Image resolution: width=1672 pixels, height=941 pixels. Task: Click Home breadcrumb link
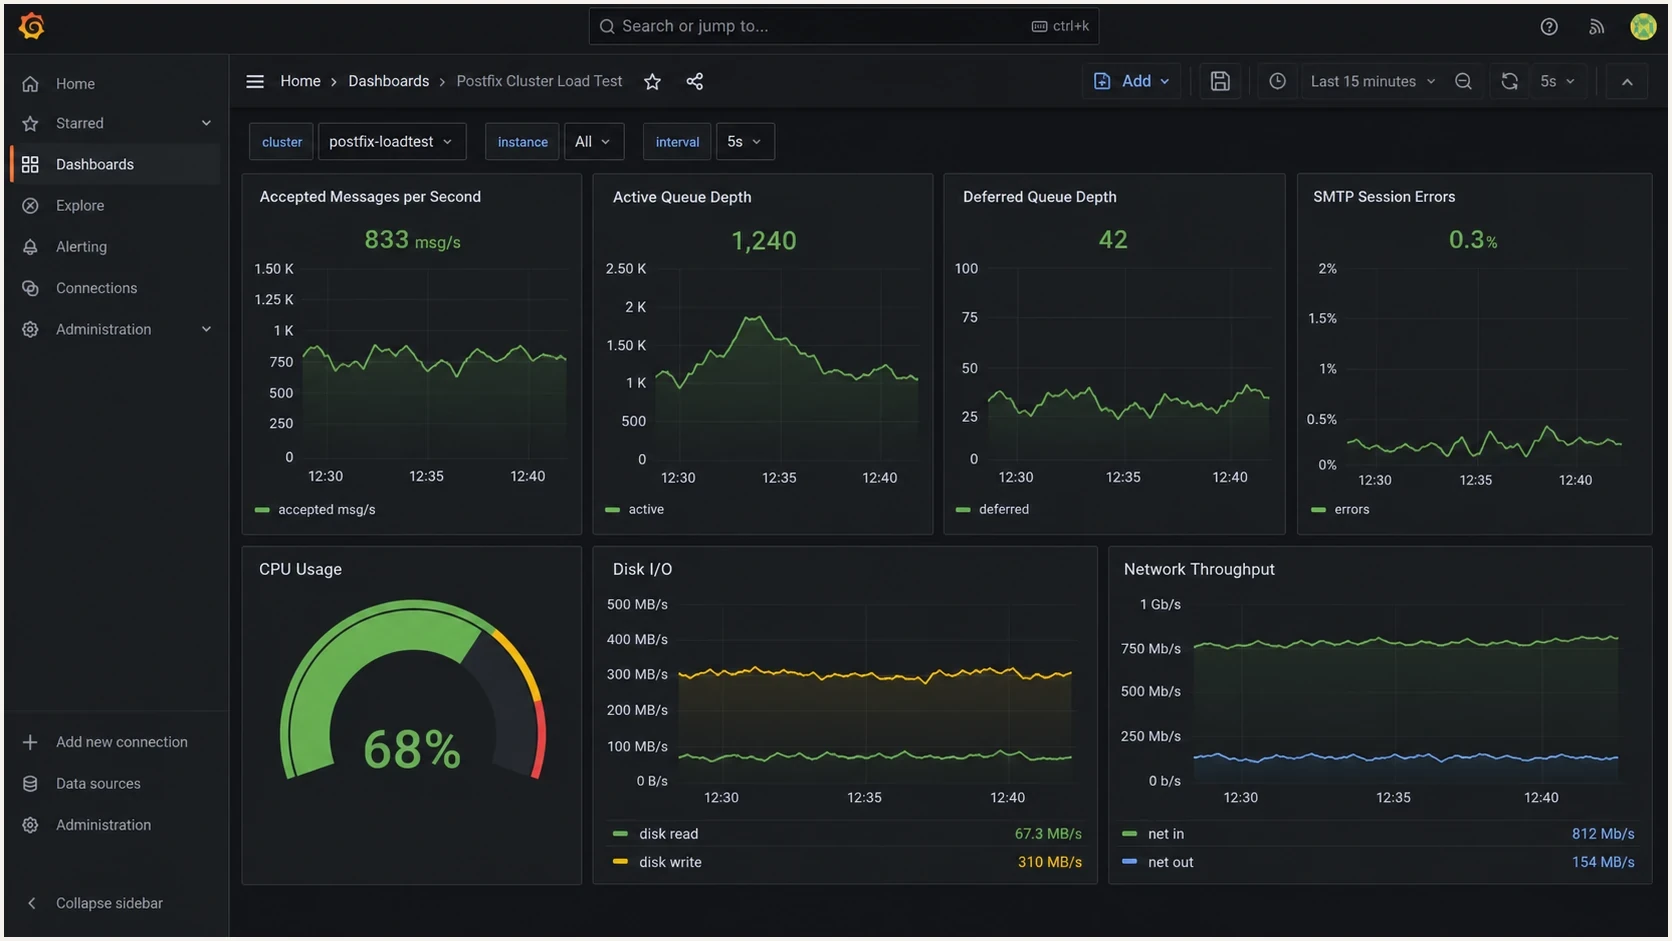point(300,81)
